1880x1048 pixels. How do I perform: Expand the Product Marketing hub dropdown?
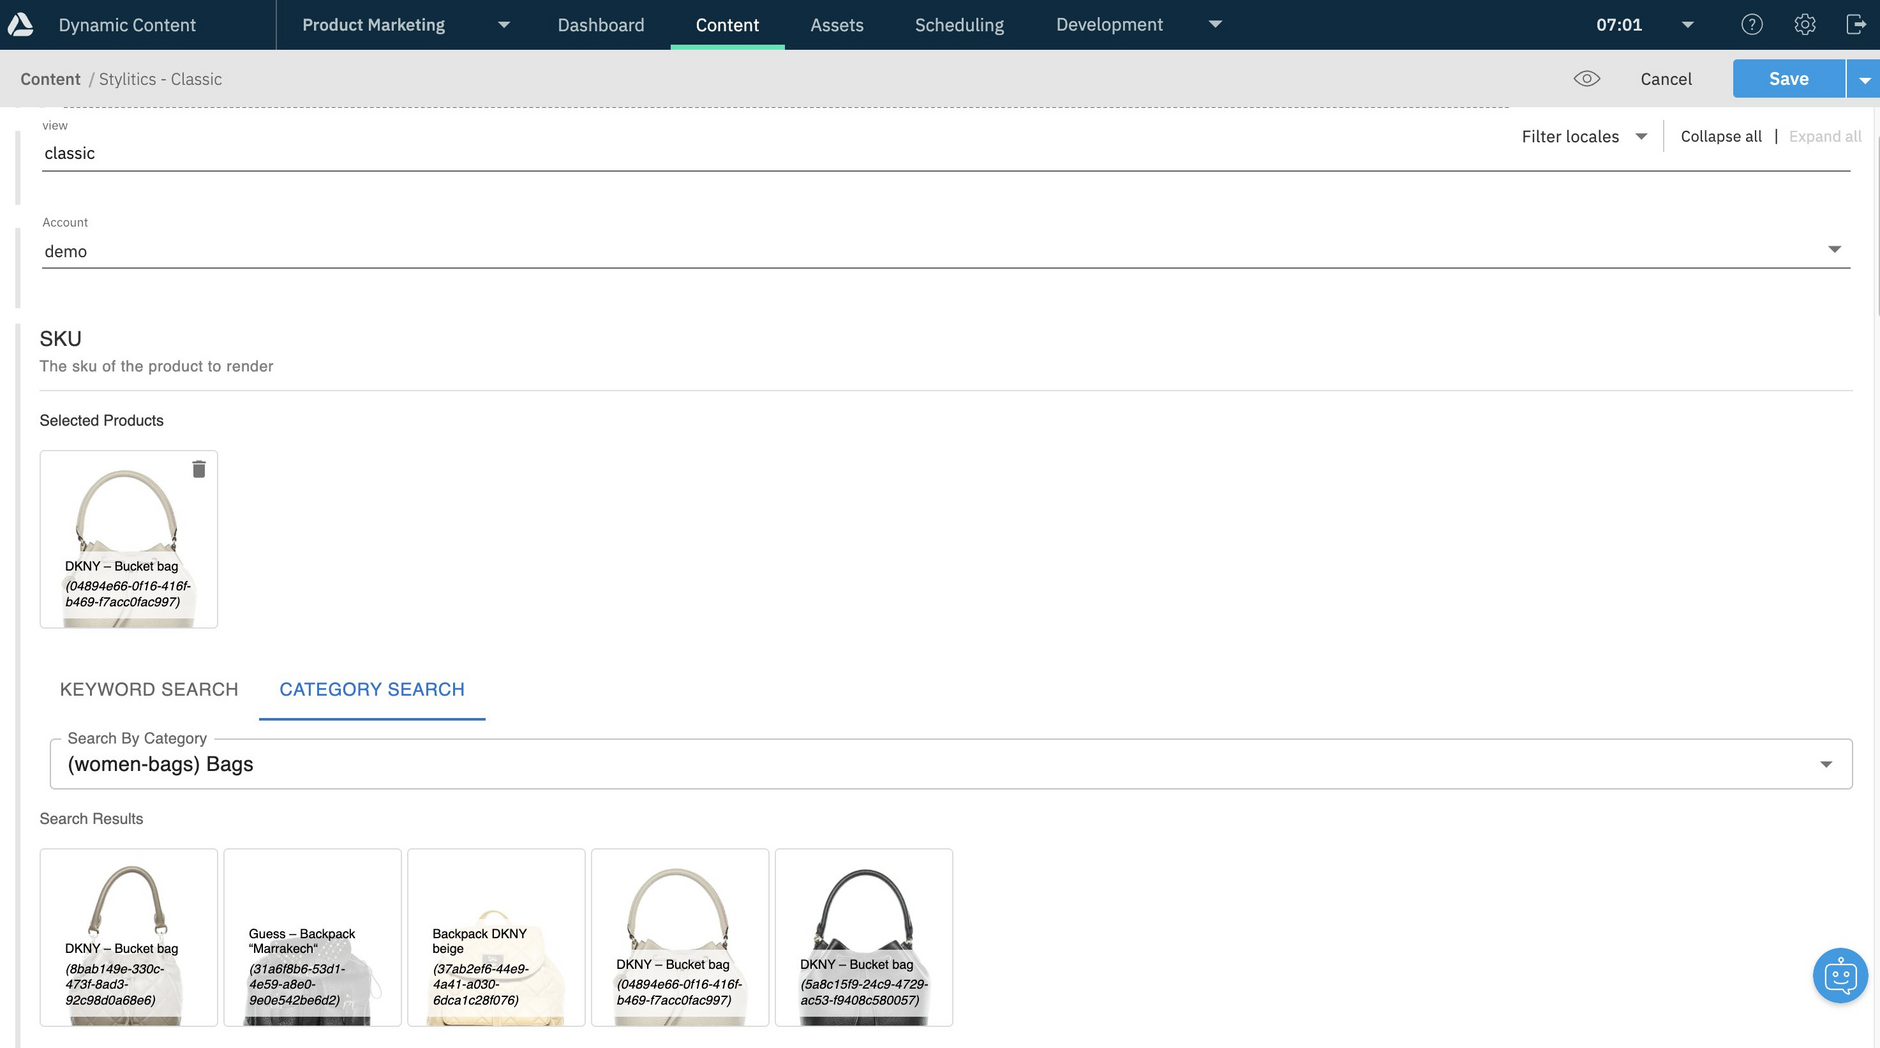point(504,25)
